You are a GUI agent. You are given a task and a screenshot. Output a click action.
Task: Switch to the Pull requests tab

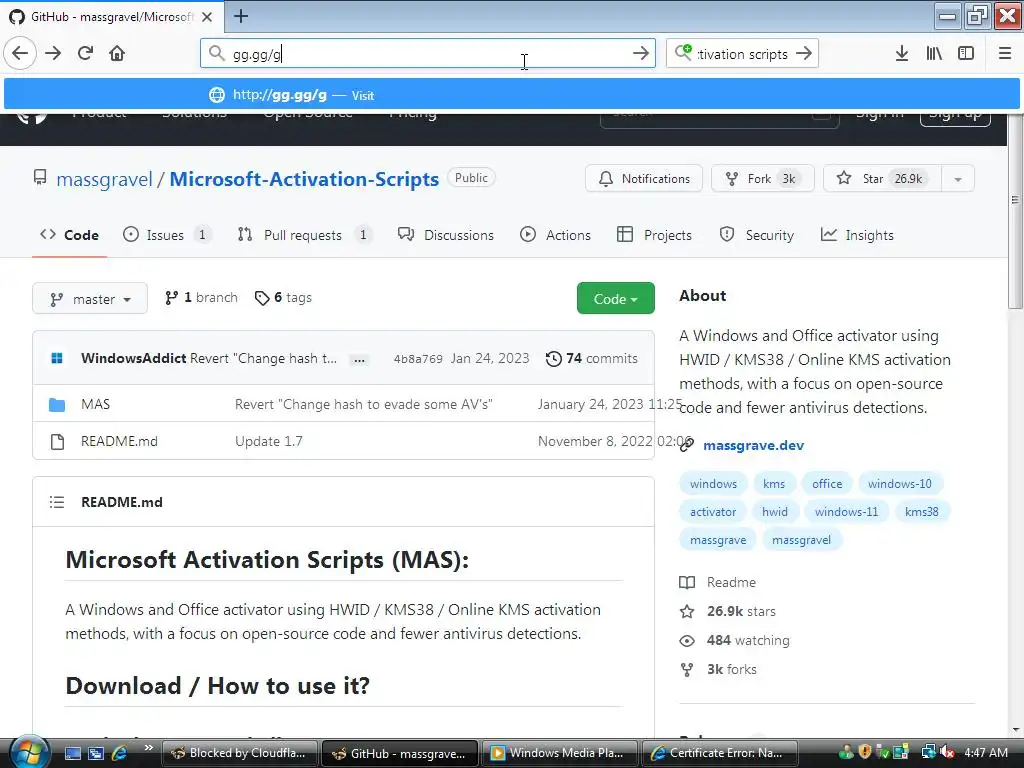pyautogui.click(x=304, y=235)
